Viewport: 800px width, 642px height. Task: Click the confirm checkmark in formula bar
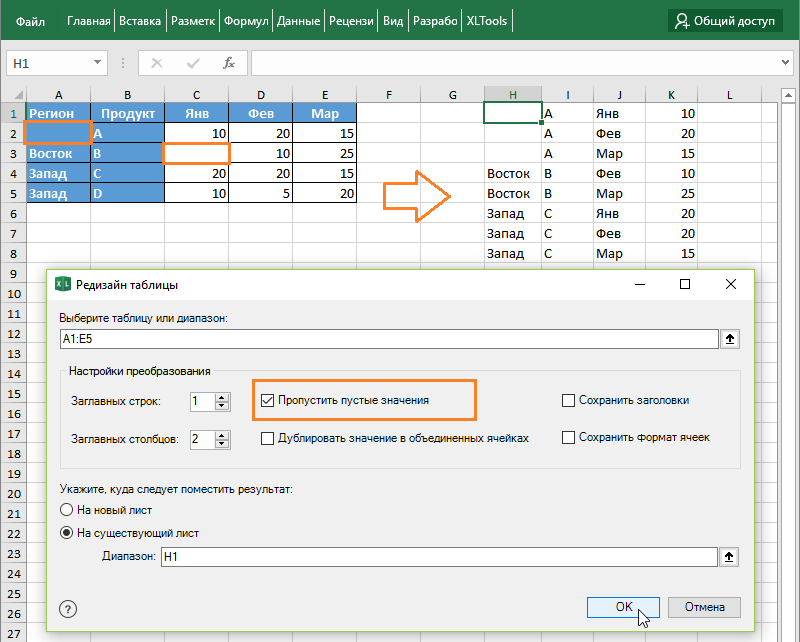tap(192, 63)
